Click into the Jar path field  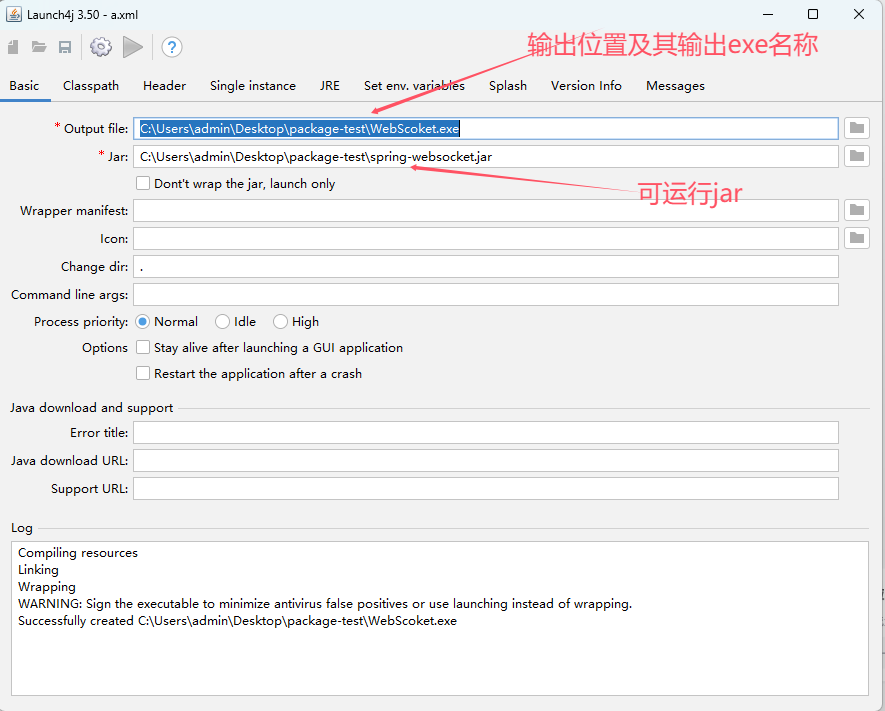pyautogui.click(x=486, y=156)
